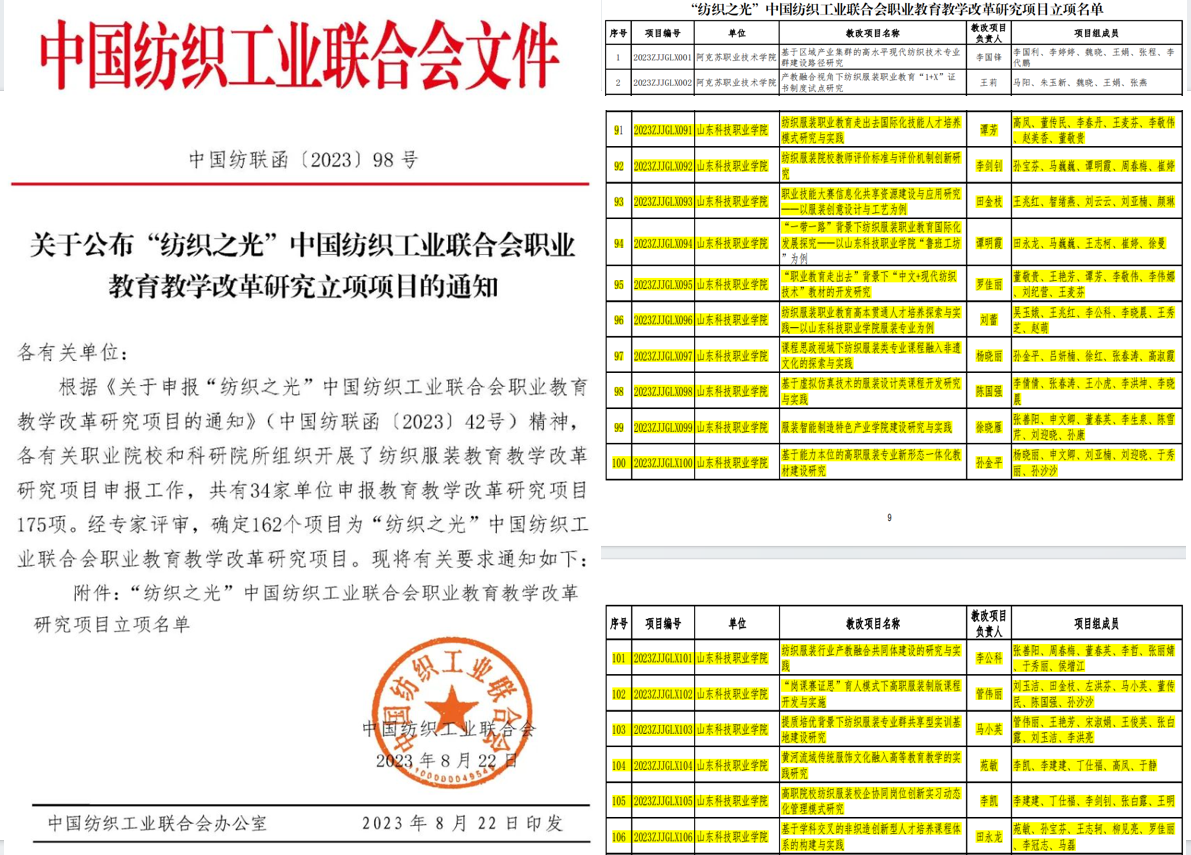Click page number "9" below row 100
The width and height of the screenshot is (1191, 855).
pos(889,518)
